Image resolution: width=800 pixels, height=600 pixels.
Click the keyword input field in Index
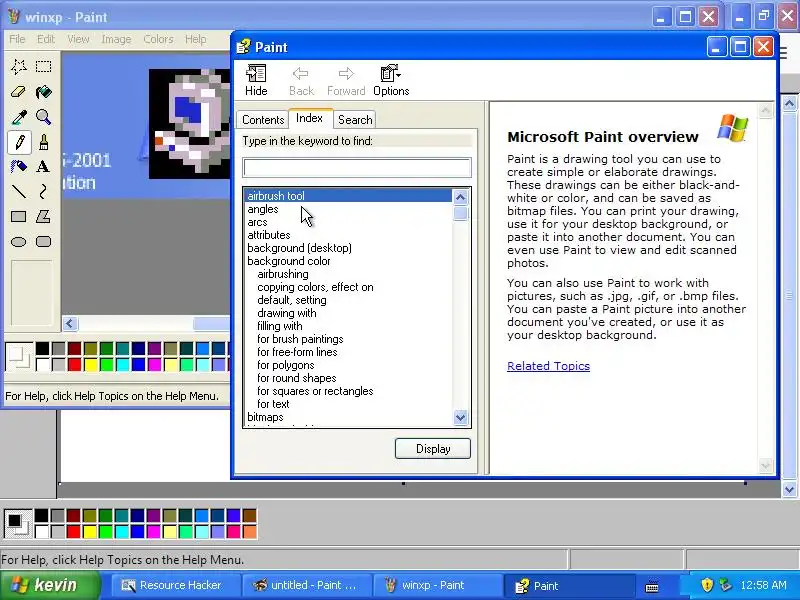[x=357, y=167]
